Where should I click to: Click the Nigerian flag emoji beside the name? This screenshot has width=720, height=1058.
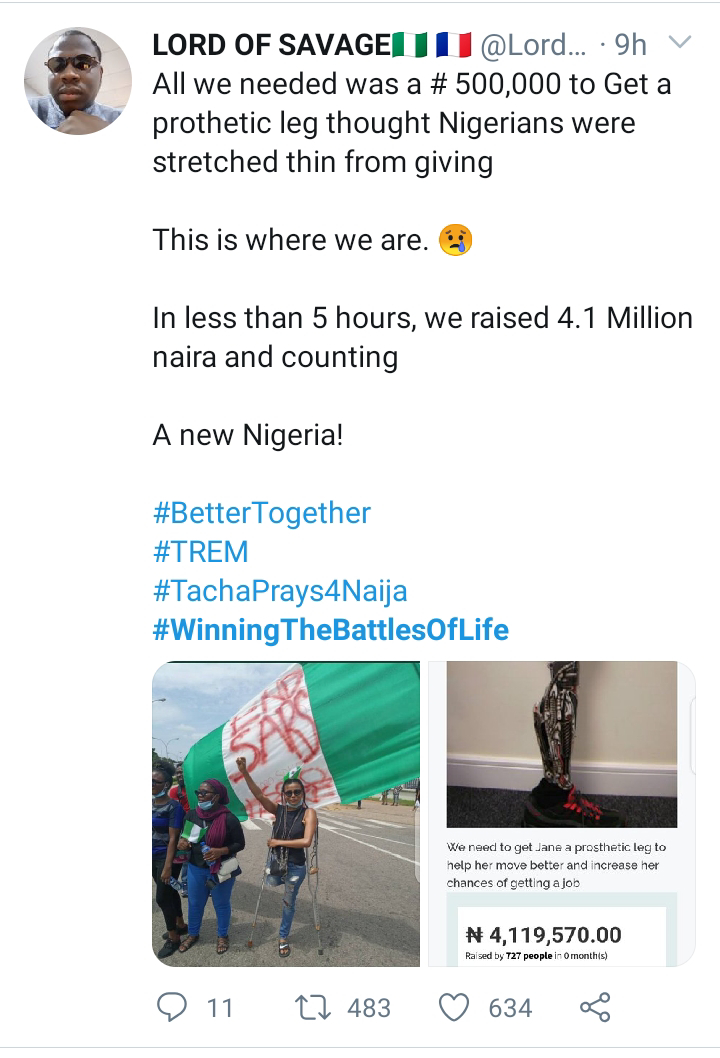point(409,45)
